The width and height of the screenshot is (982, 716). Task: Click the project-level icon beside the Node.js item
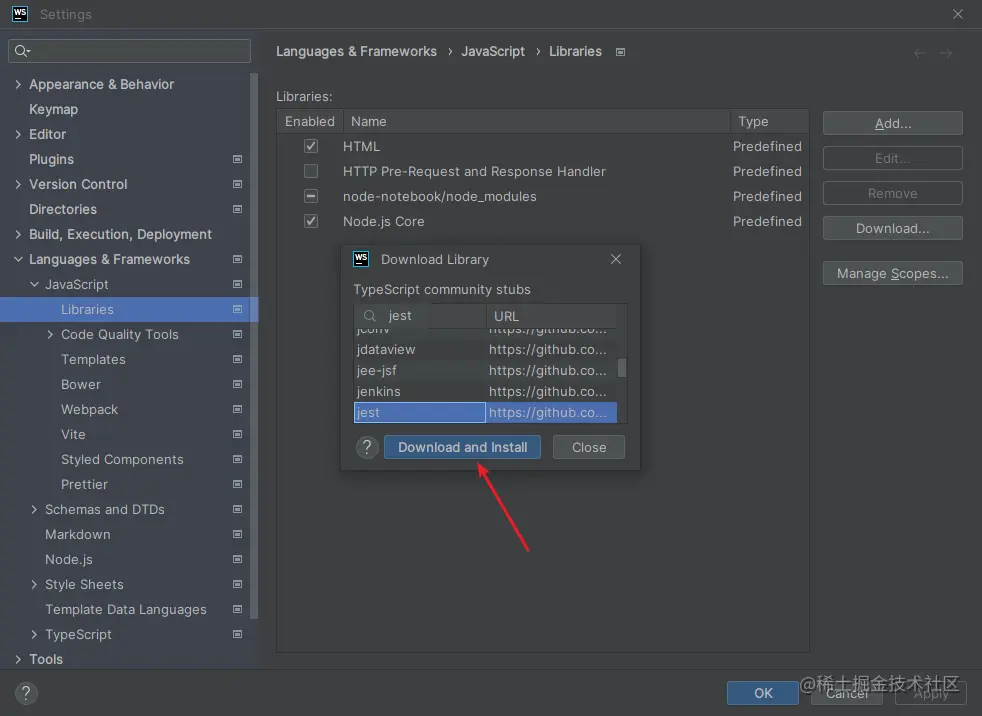coord(237,559)
